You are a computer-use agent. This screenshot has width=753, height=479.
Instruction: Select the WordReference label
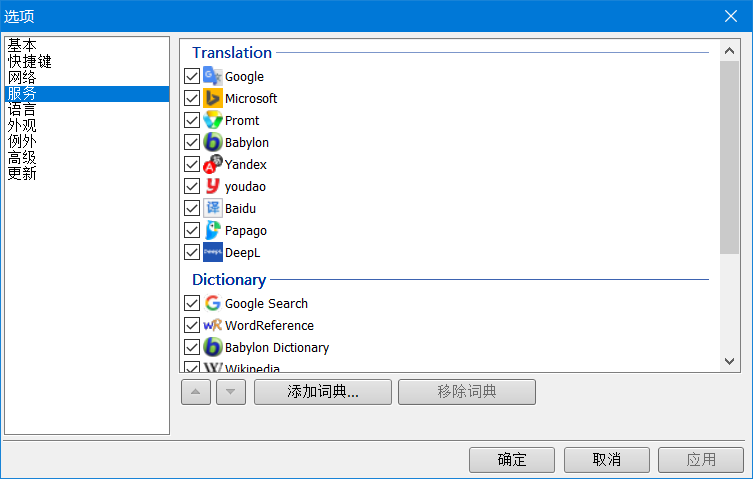[269, 326]
